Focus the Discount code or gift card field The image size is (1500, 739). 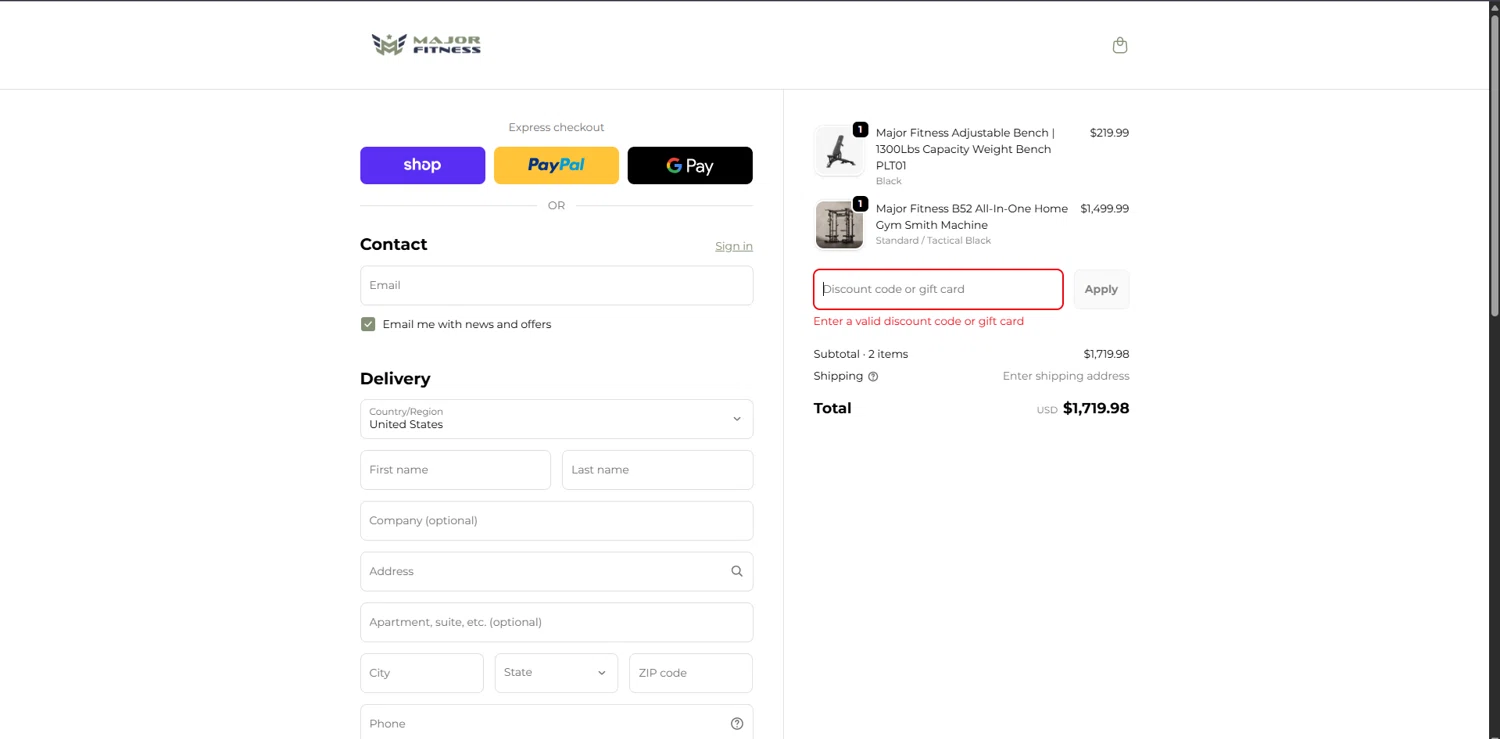[x=938, y=289]
